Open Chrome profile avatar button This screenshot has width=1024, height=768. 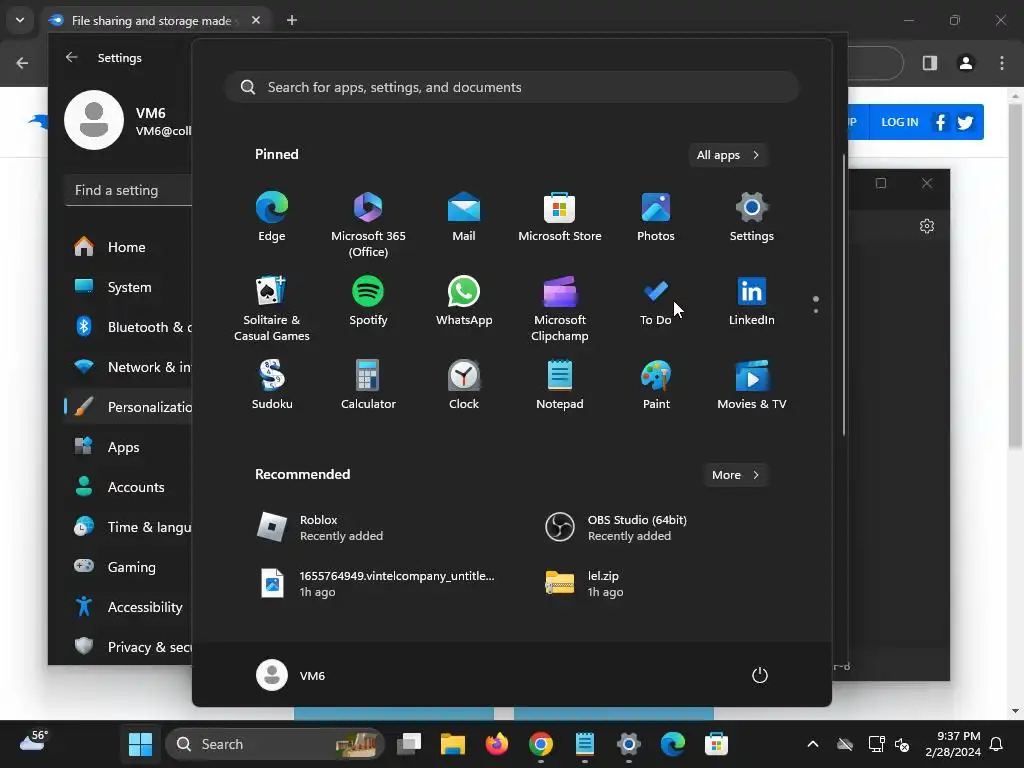coord(965,63)
